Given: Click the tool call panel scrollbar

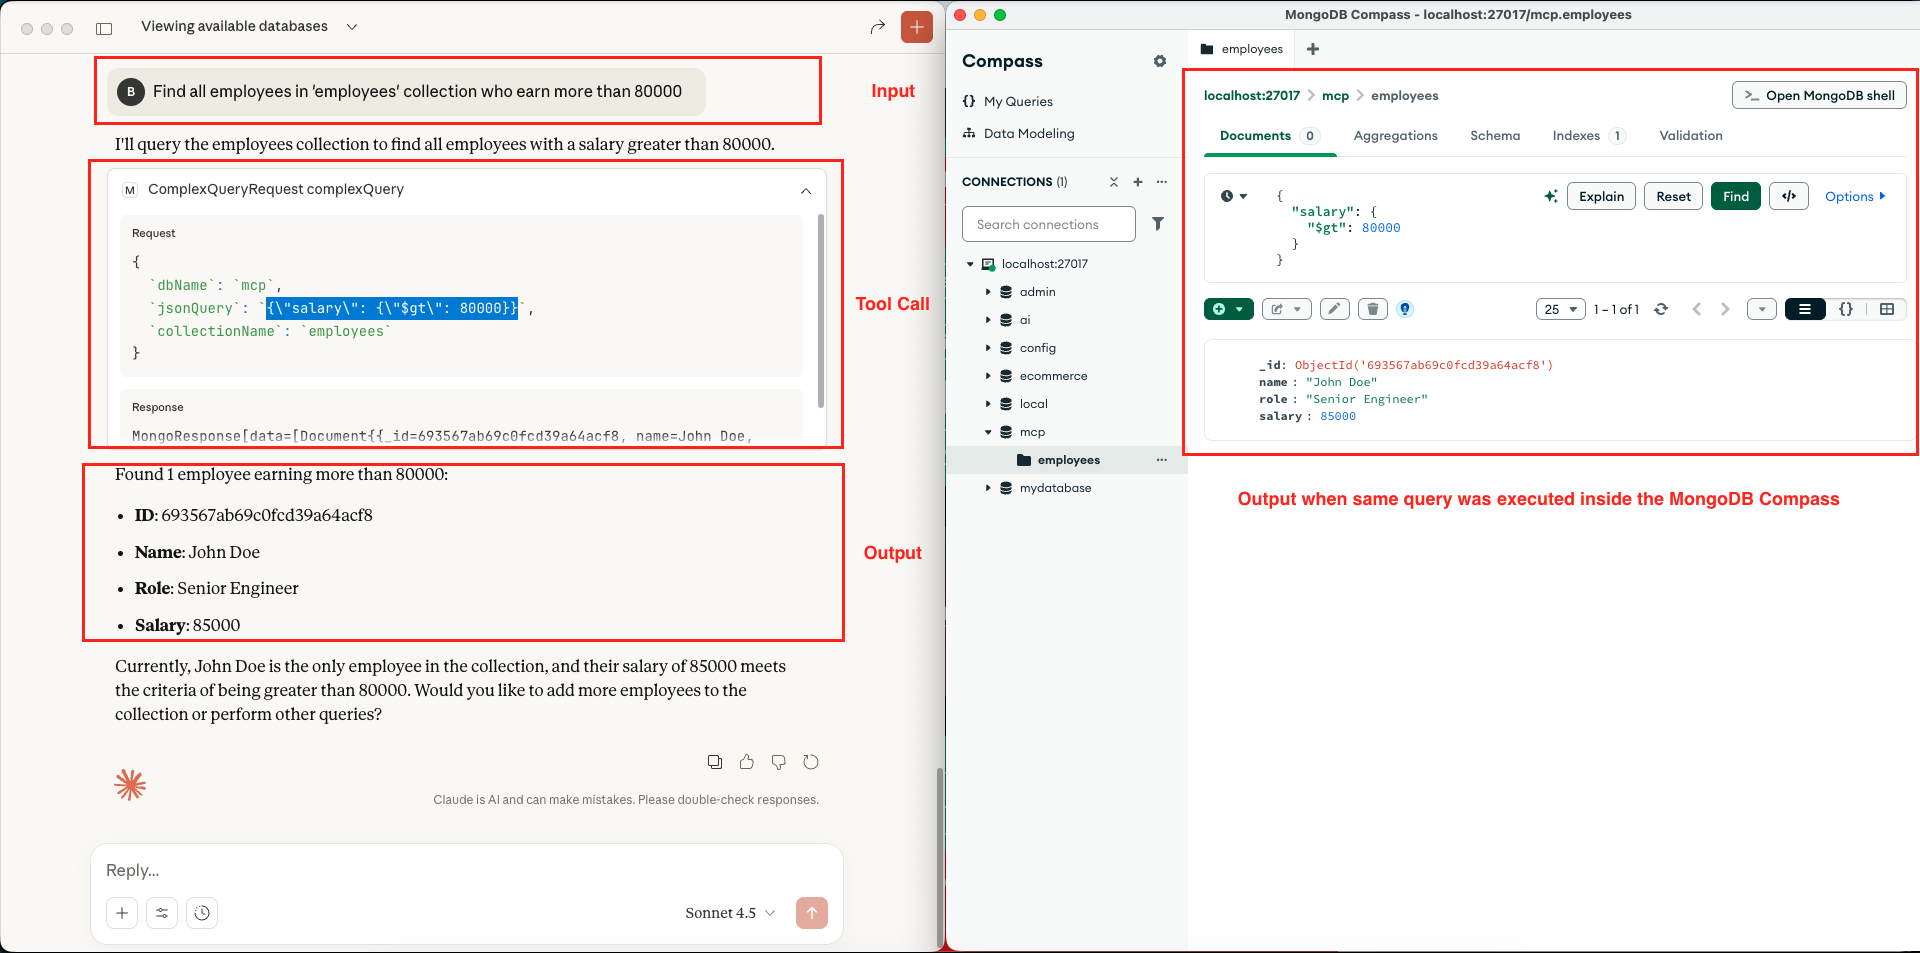Looking at the screenshot, I should [x=821, y=310].
